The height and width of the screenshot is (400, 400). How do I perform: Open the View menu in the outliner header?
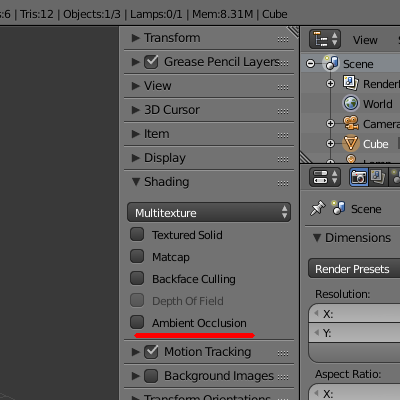coord(365,40)
